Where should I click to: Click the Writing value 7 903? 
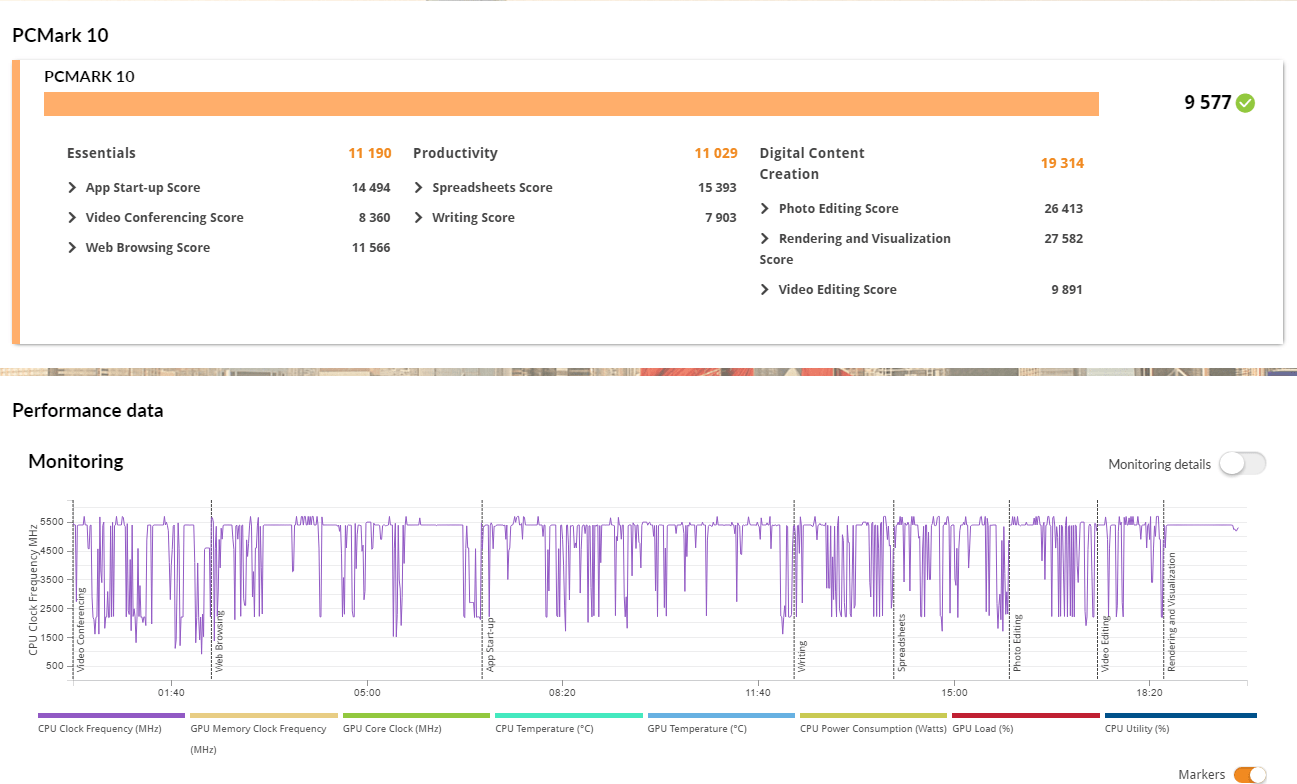pos(721,218)
